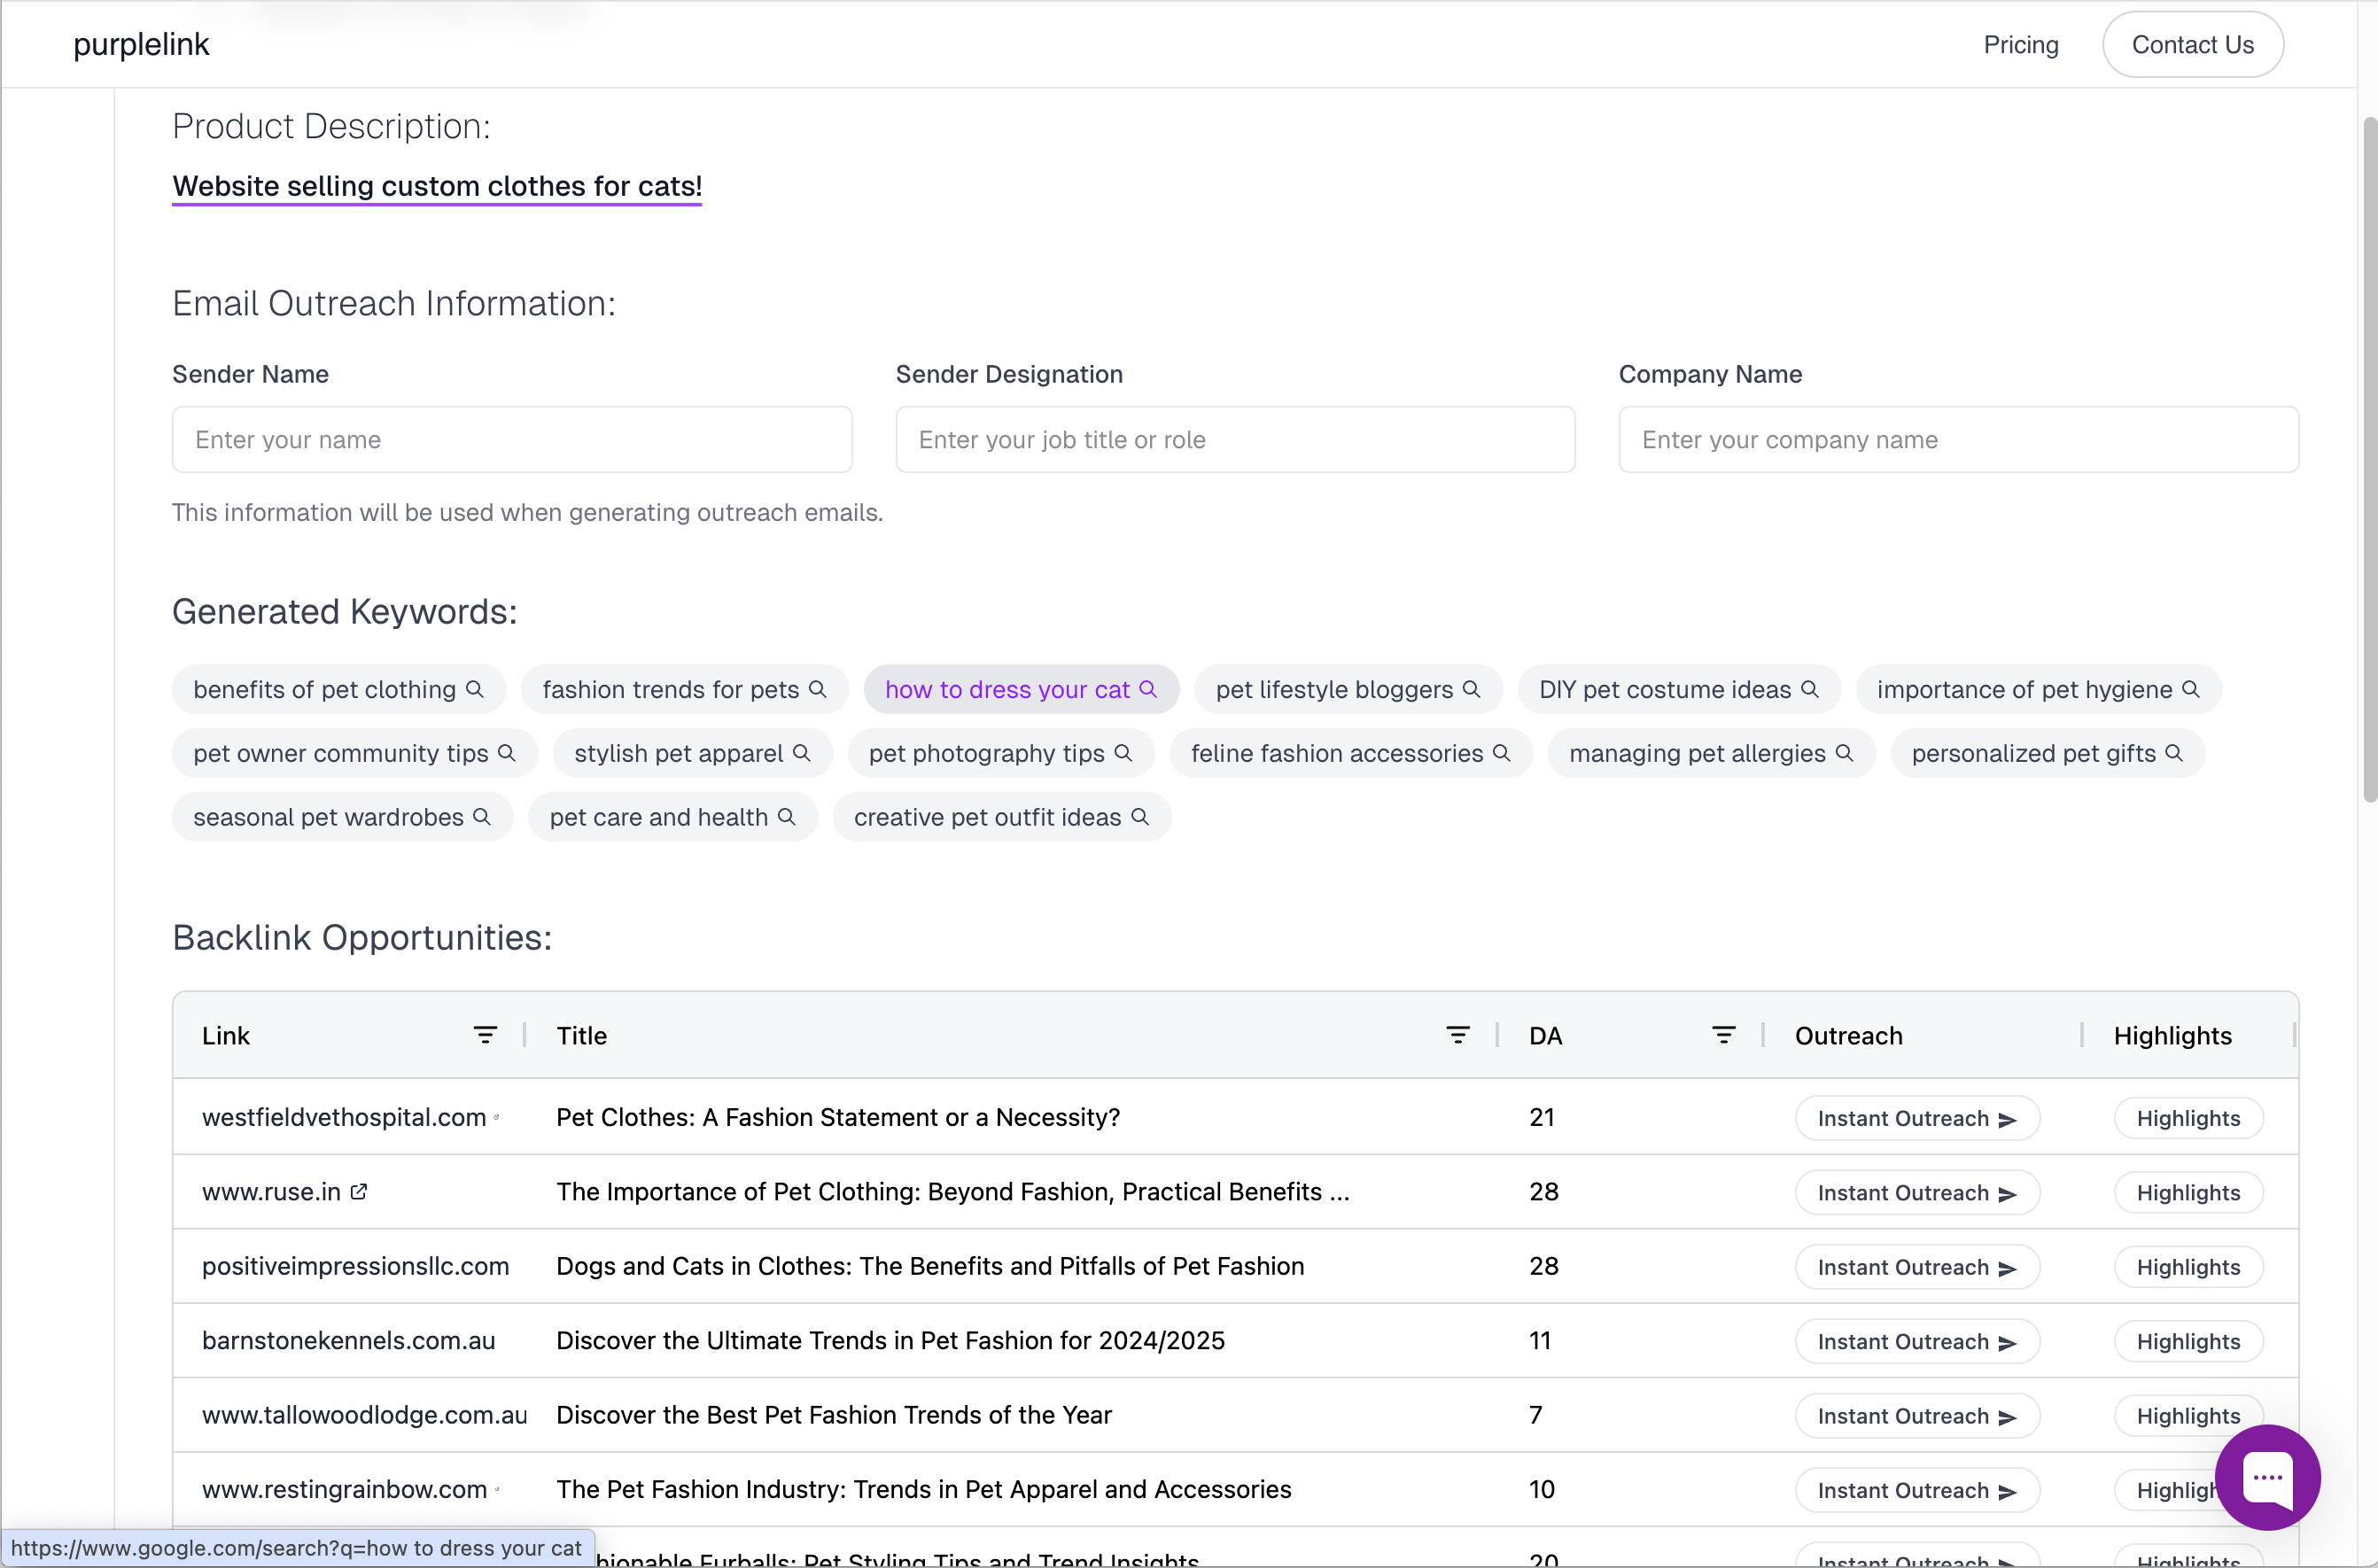Click search icon on 'pet photography tips'
Viewport: 2378px width, 1568px height.
[1123, 753]
